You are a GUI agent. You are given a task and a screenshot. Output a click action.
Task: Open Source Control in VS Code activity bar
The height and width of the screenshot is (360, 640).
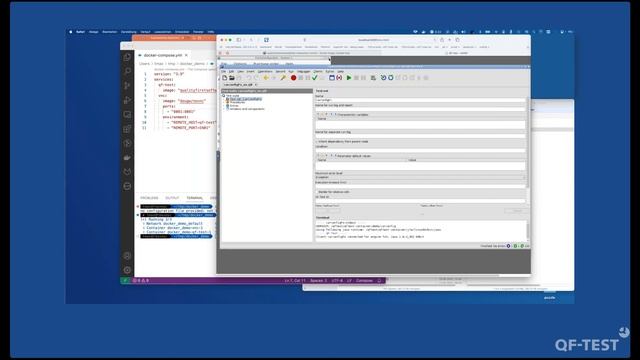[x=127, y=86]
